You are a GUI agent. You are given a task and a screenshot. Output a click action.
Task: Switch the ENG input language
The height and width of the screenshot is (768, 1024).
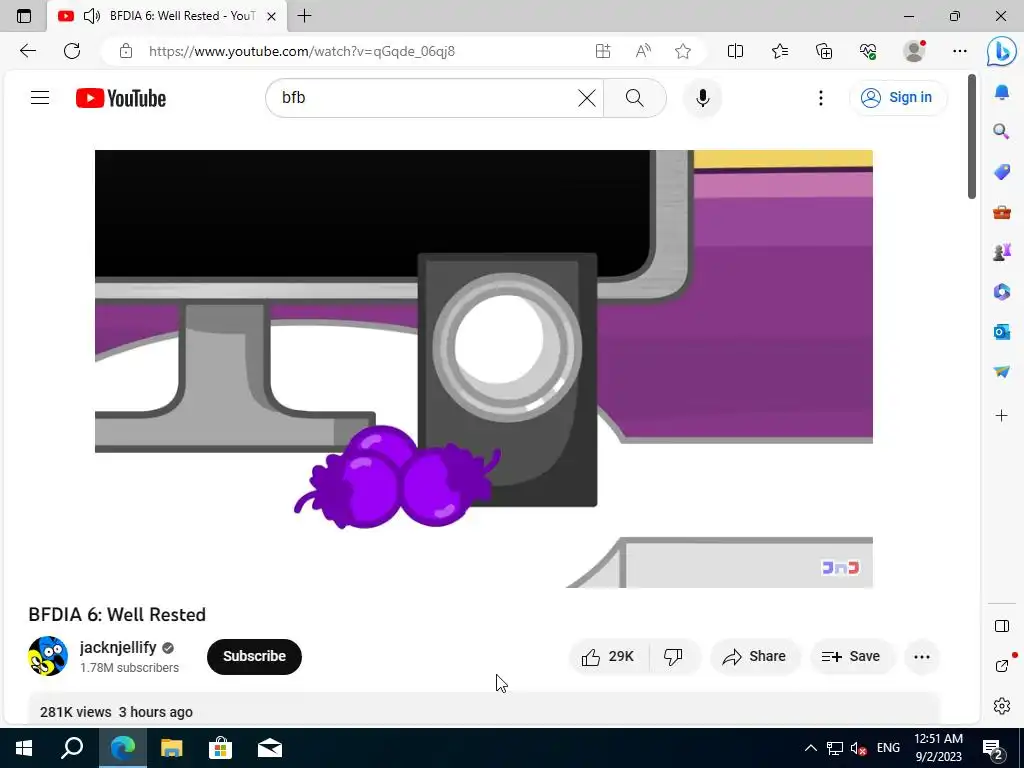888,748
